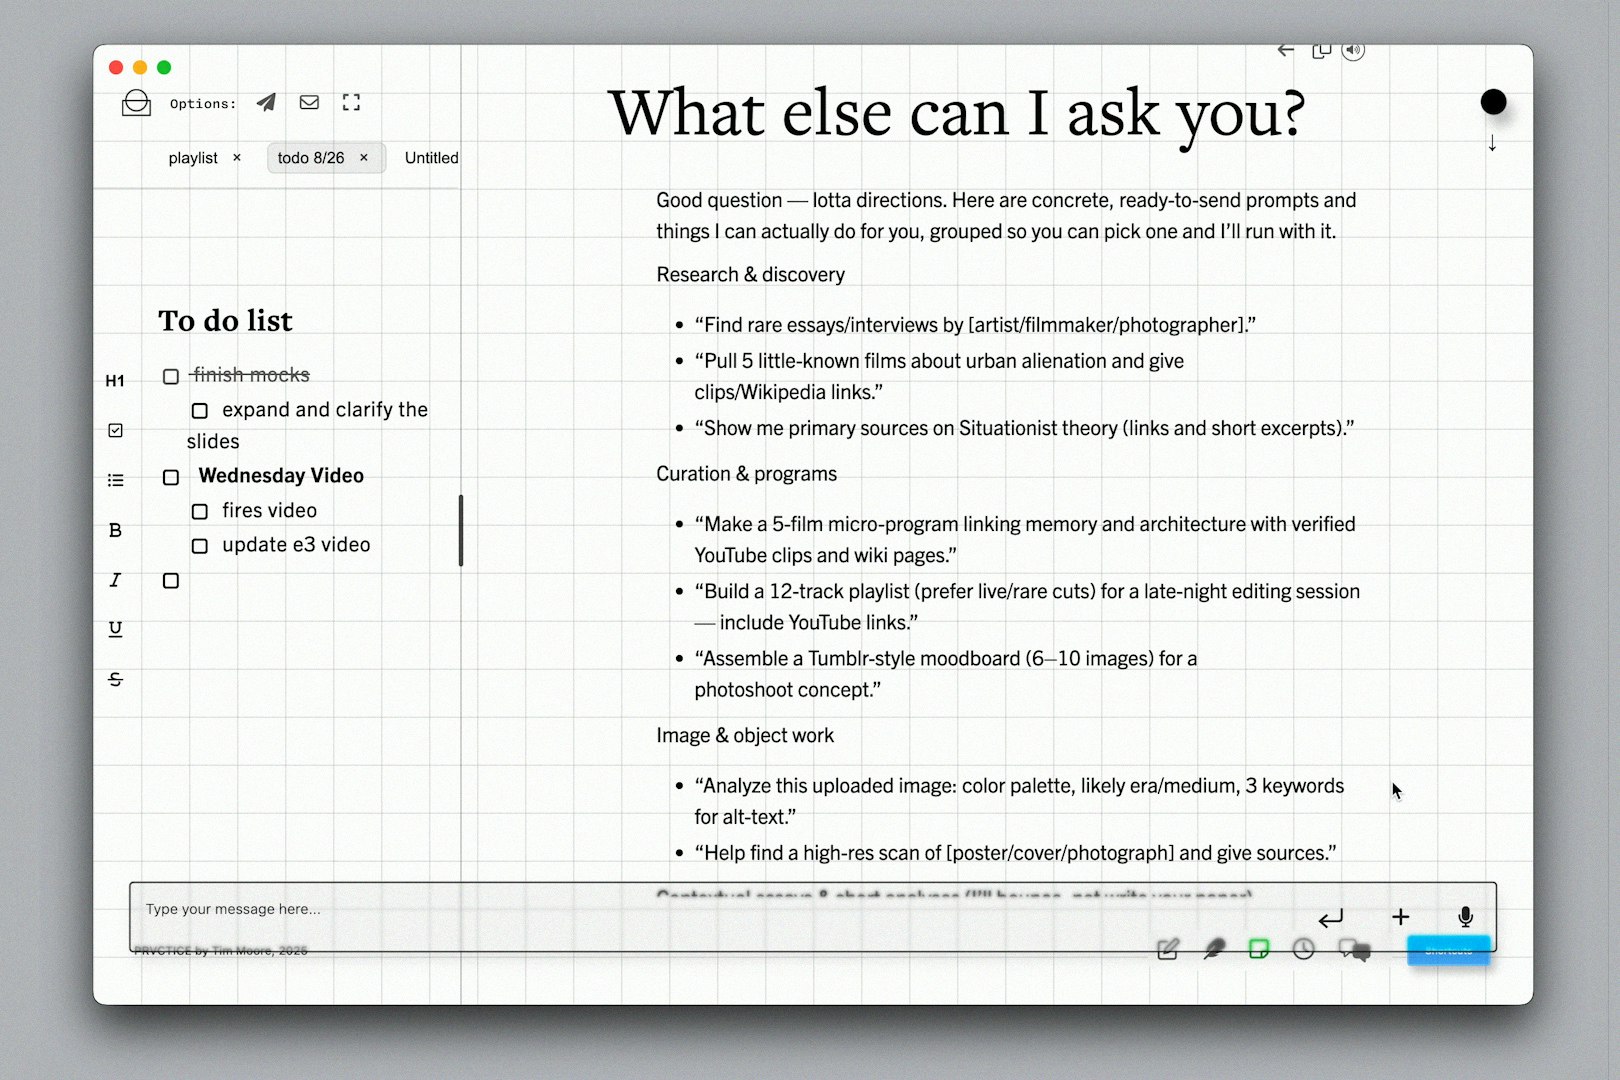The image size is (1620, 1080).
Task: Copy the response with the duplicate icon
Action: pyautogui.click(x=1321, y=50)
